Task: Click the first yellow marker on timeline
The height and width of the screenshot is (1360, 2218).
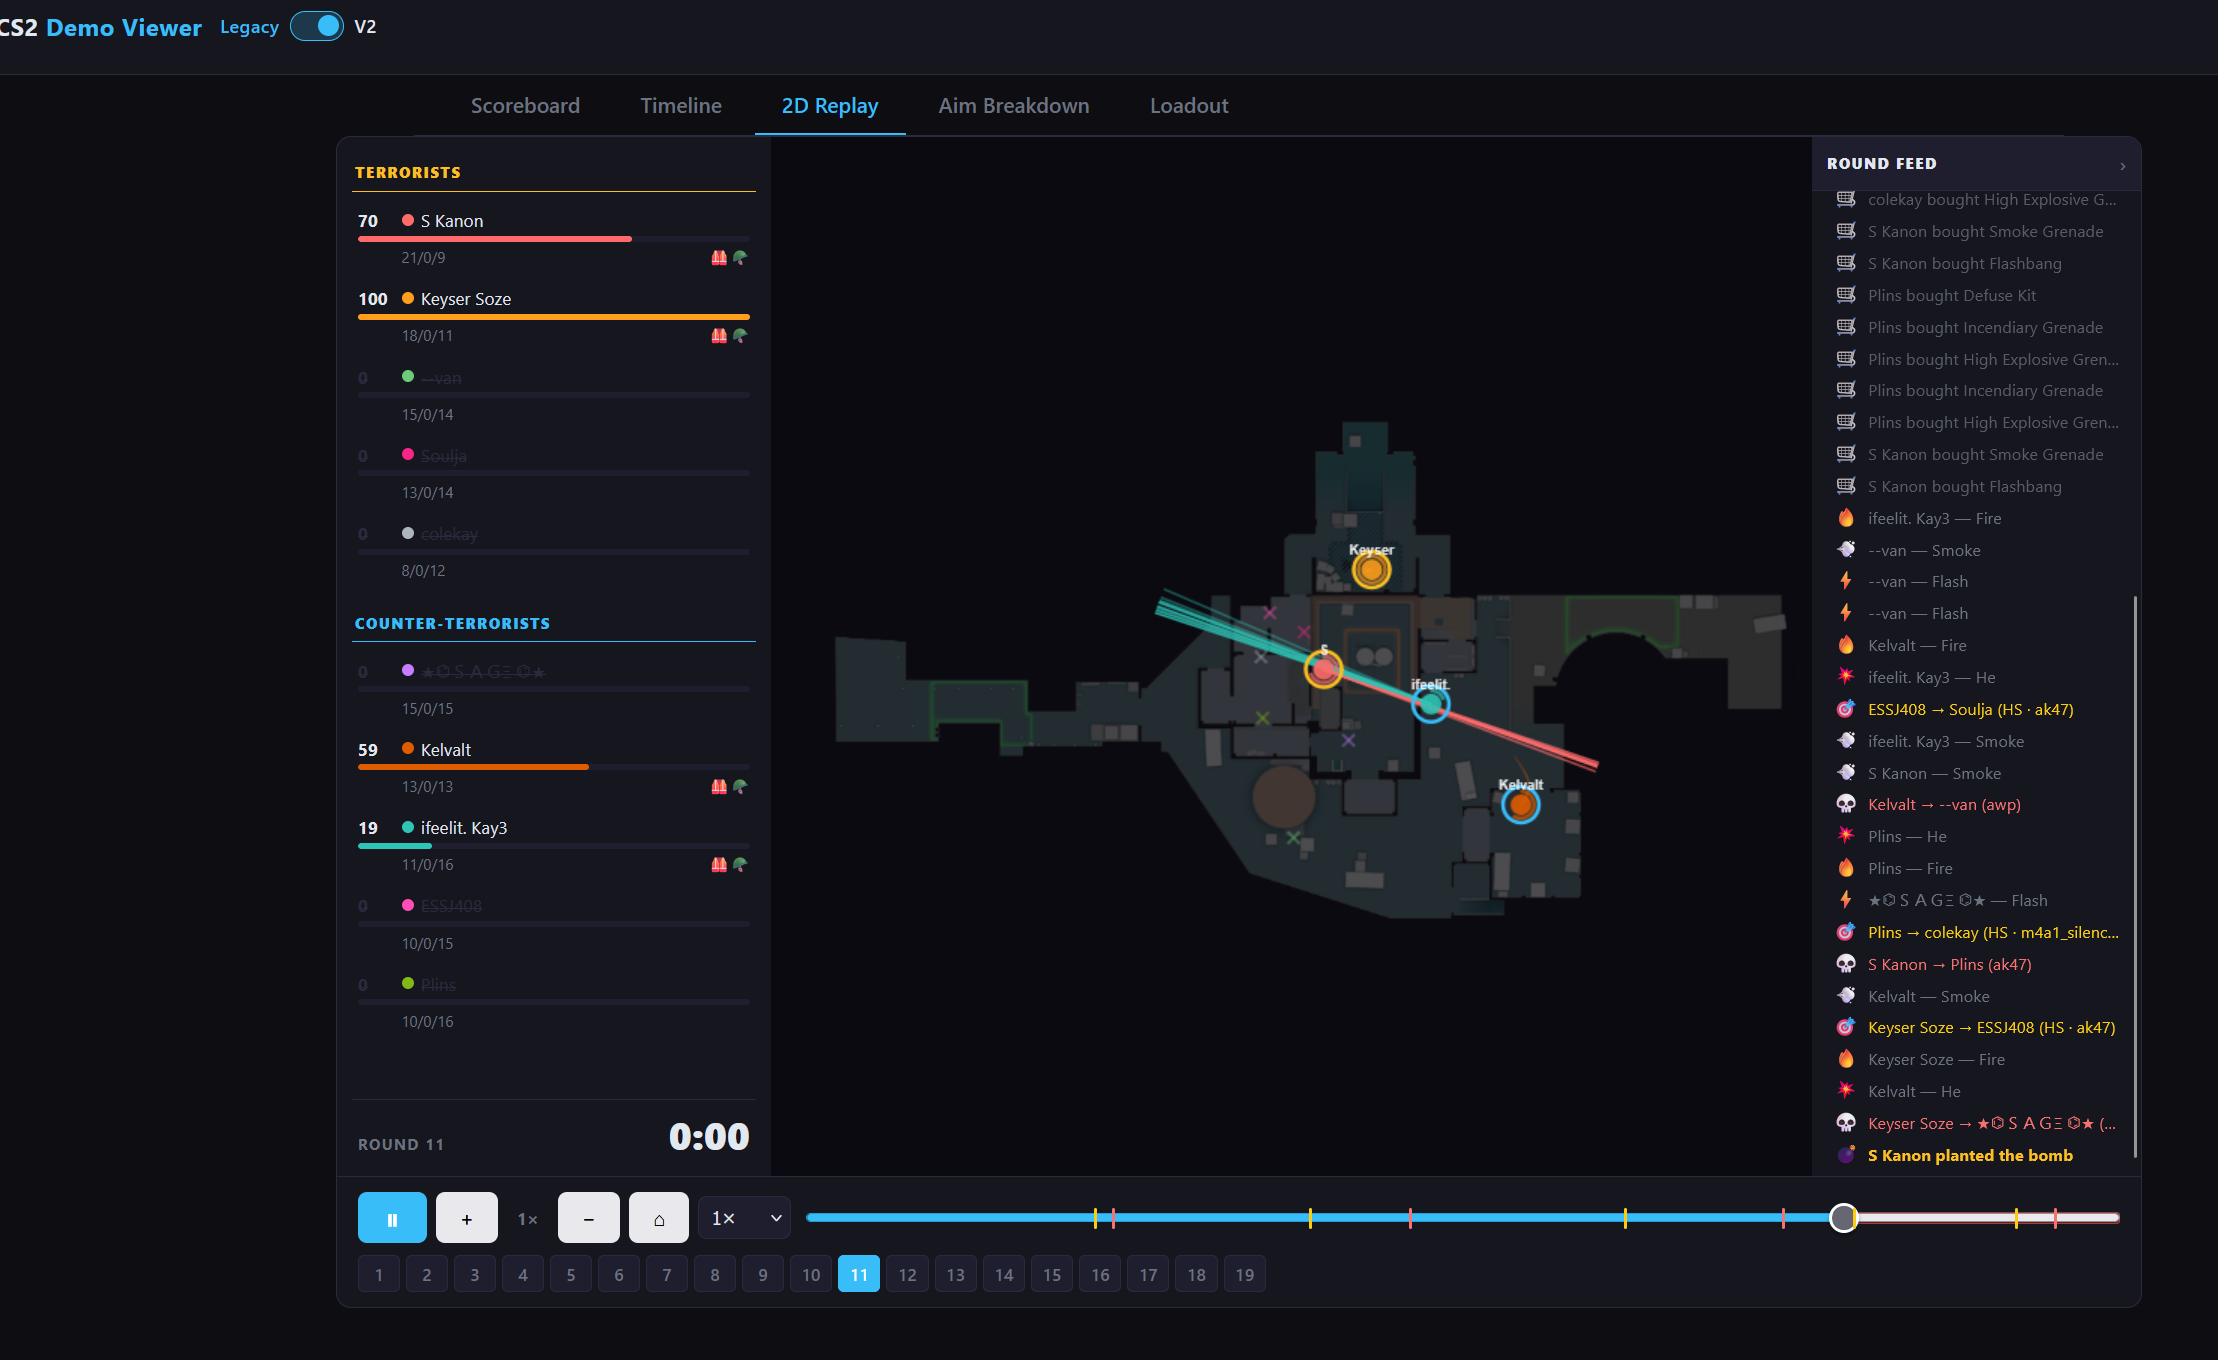Action: pos(1095,1218)
